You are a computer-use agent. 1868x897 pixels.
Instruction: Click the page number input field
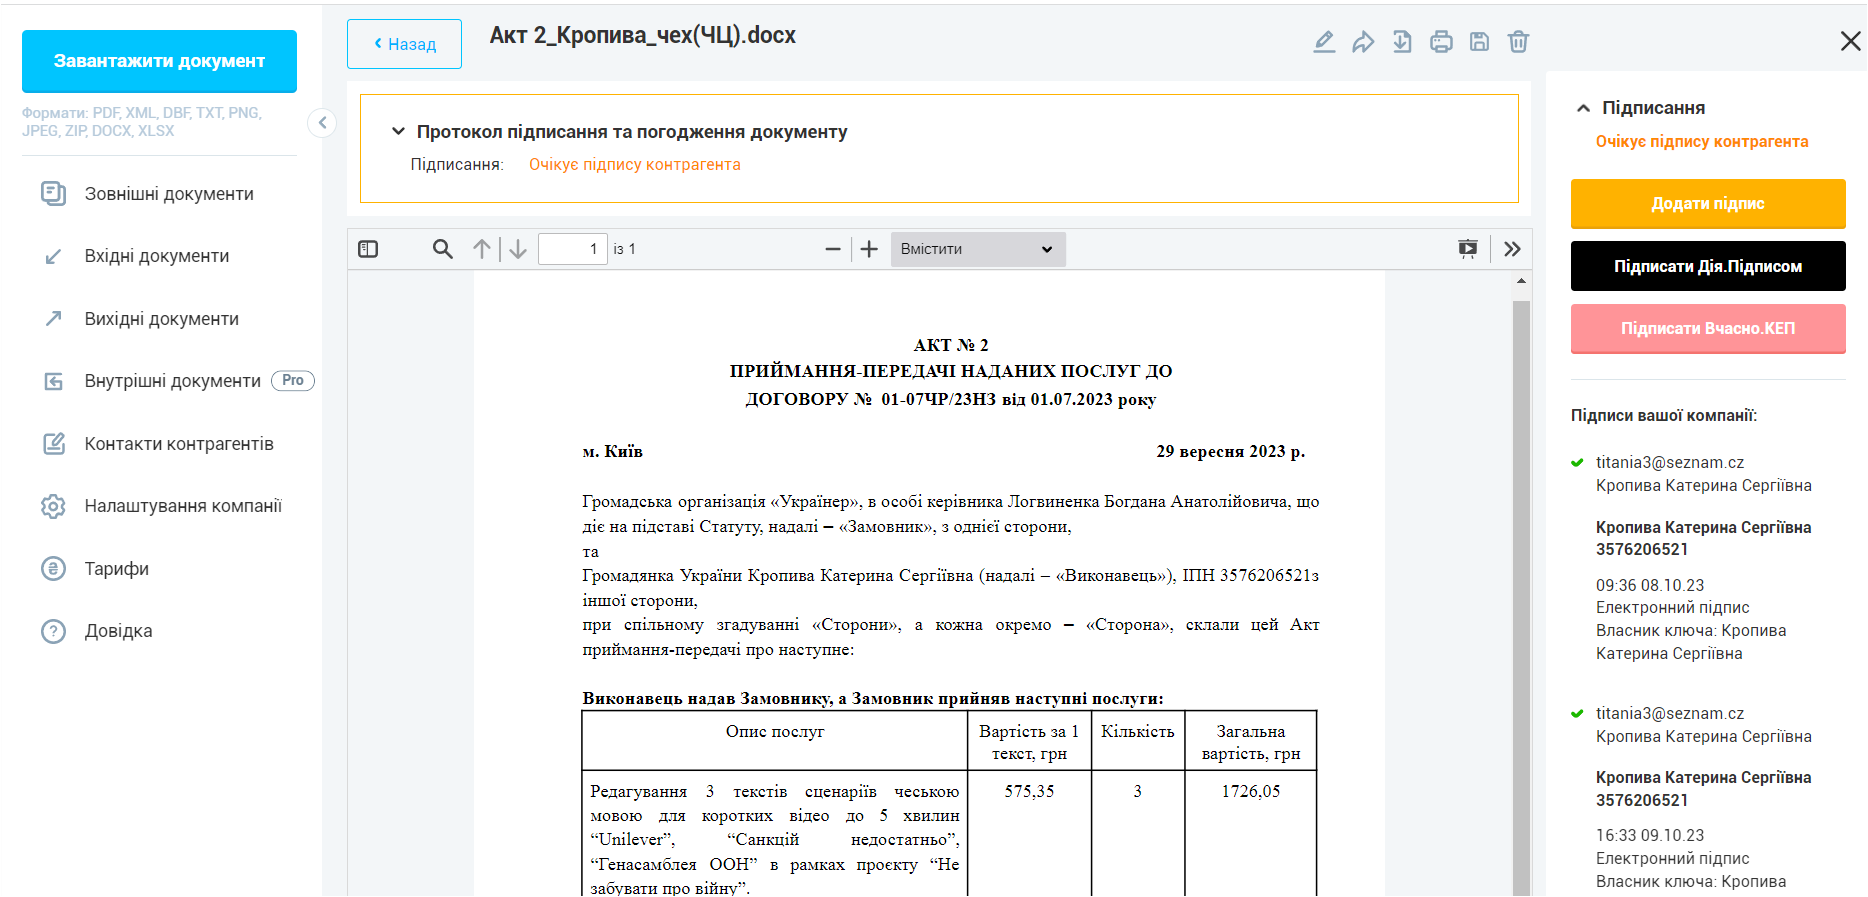[572, 249]
